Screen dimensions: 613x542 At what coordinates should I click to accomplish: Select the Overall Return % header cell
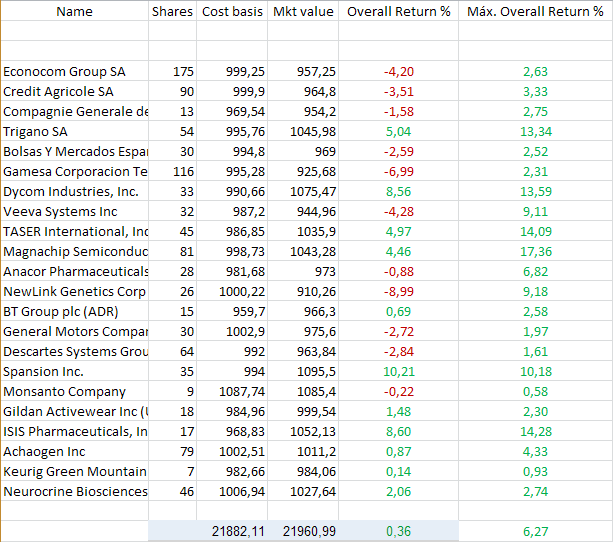tap(399, 11)
